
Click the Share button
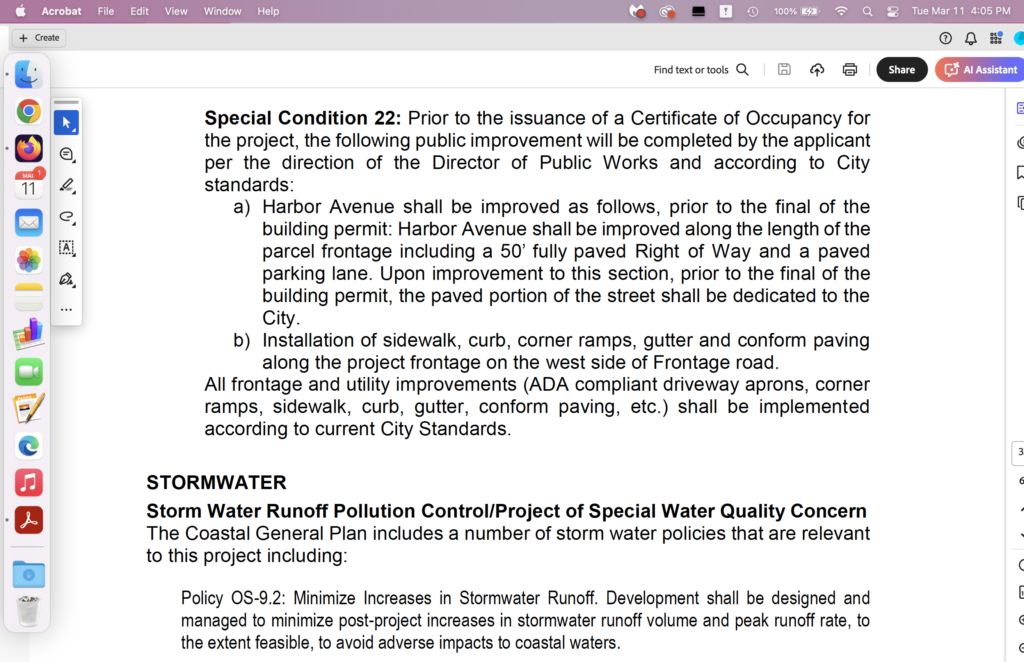click(901, 69)
